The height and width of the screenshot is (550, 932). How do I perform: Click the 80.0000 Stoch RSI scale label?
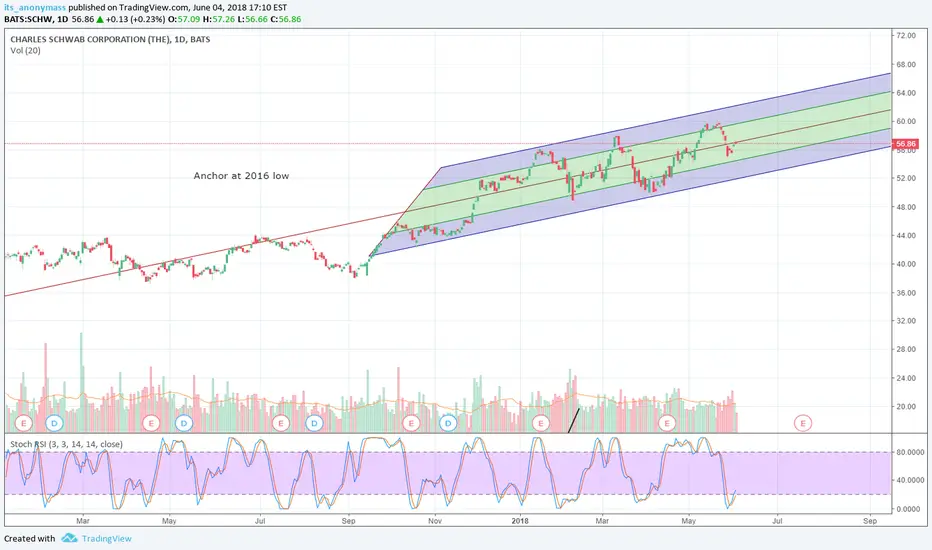tap(910, 452)
